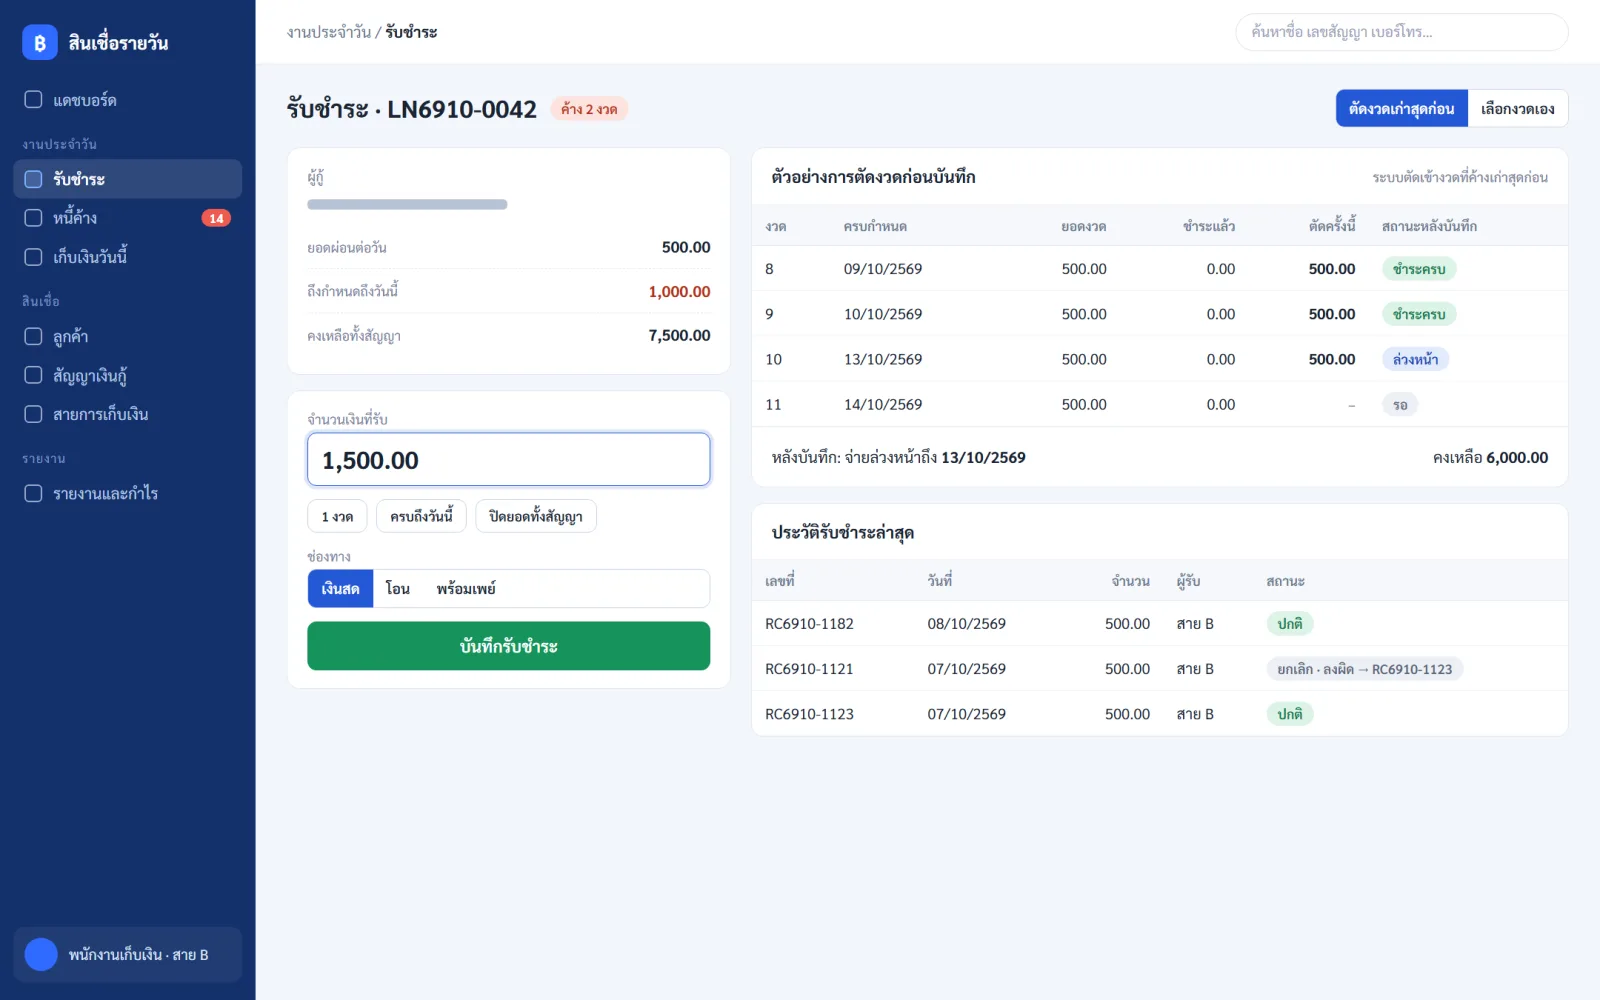Open รายงานและกำไร sidebar icon

33,493
